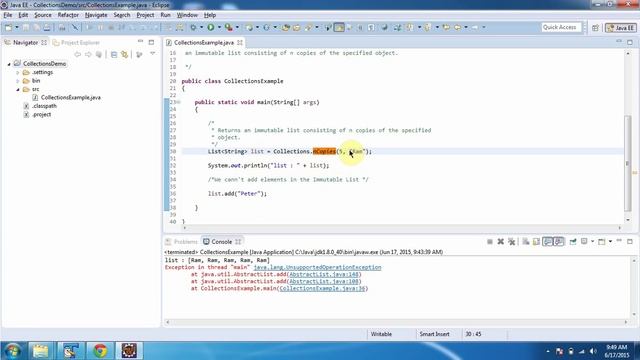Open File Explorer from taskbar

[40, 351]
